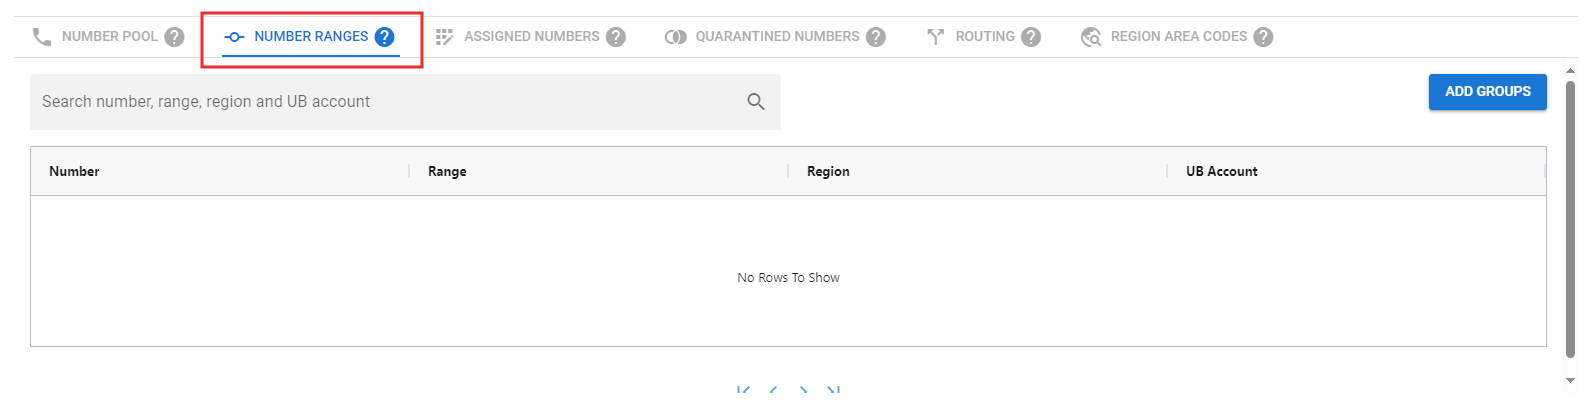Click the Region column header
This screenshot has width=1596, height=407.
(x=828, y=172)
